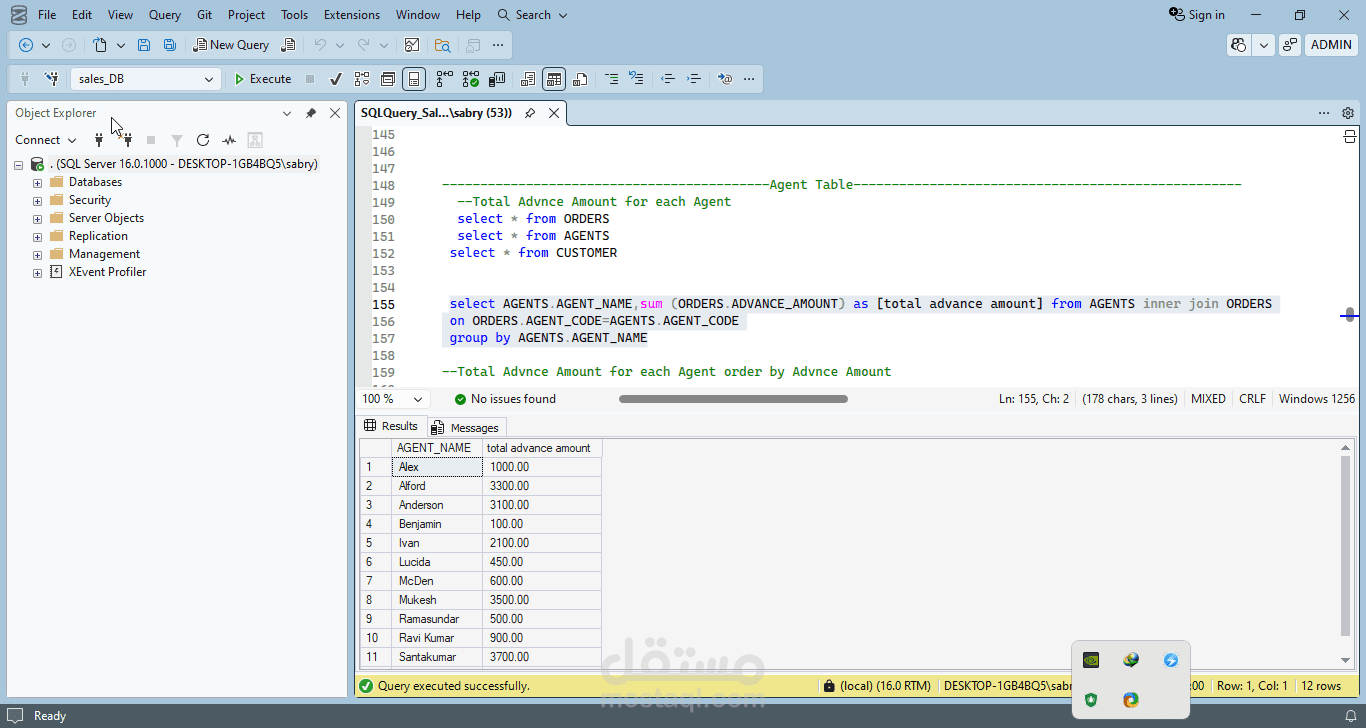Click the Disconnect icon in Object Explorer
The width and height of the screenshot is (1366, 728).
tap(127, 140)
